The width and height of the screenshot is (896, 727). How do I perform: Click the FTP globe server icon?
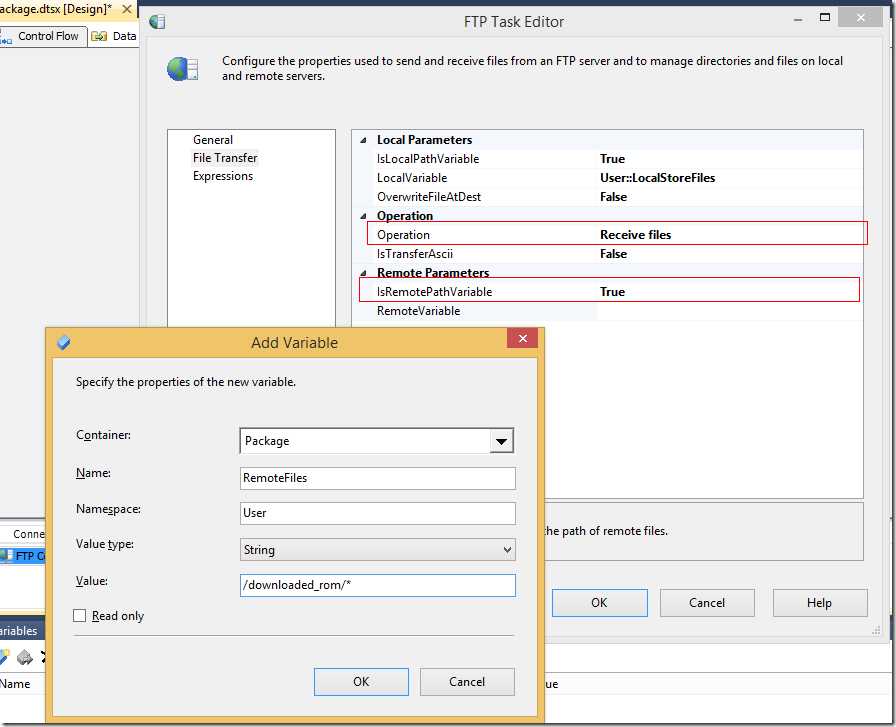point(182,69)
